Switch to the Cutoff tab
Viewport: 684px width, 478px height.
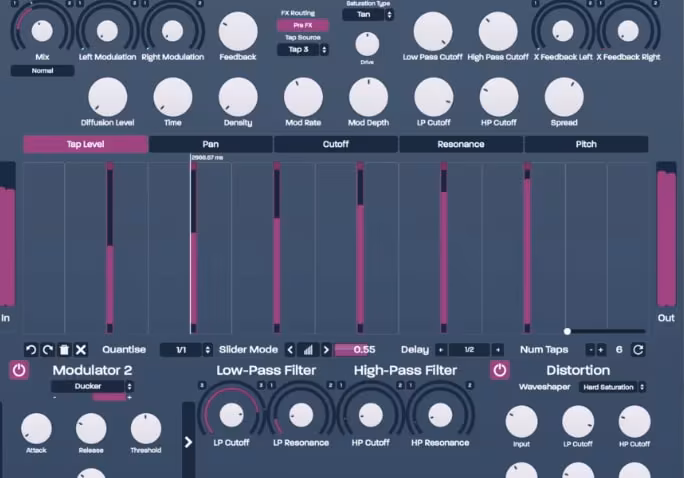click(x=336, y=144)
